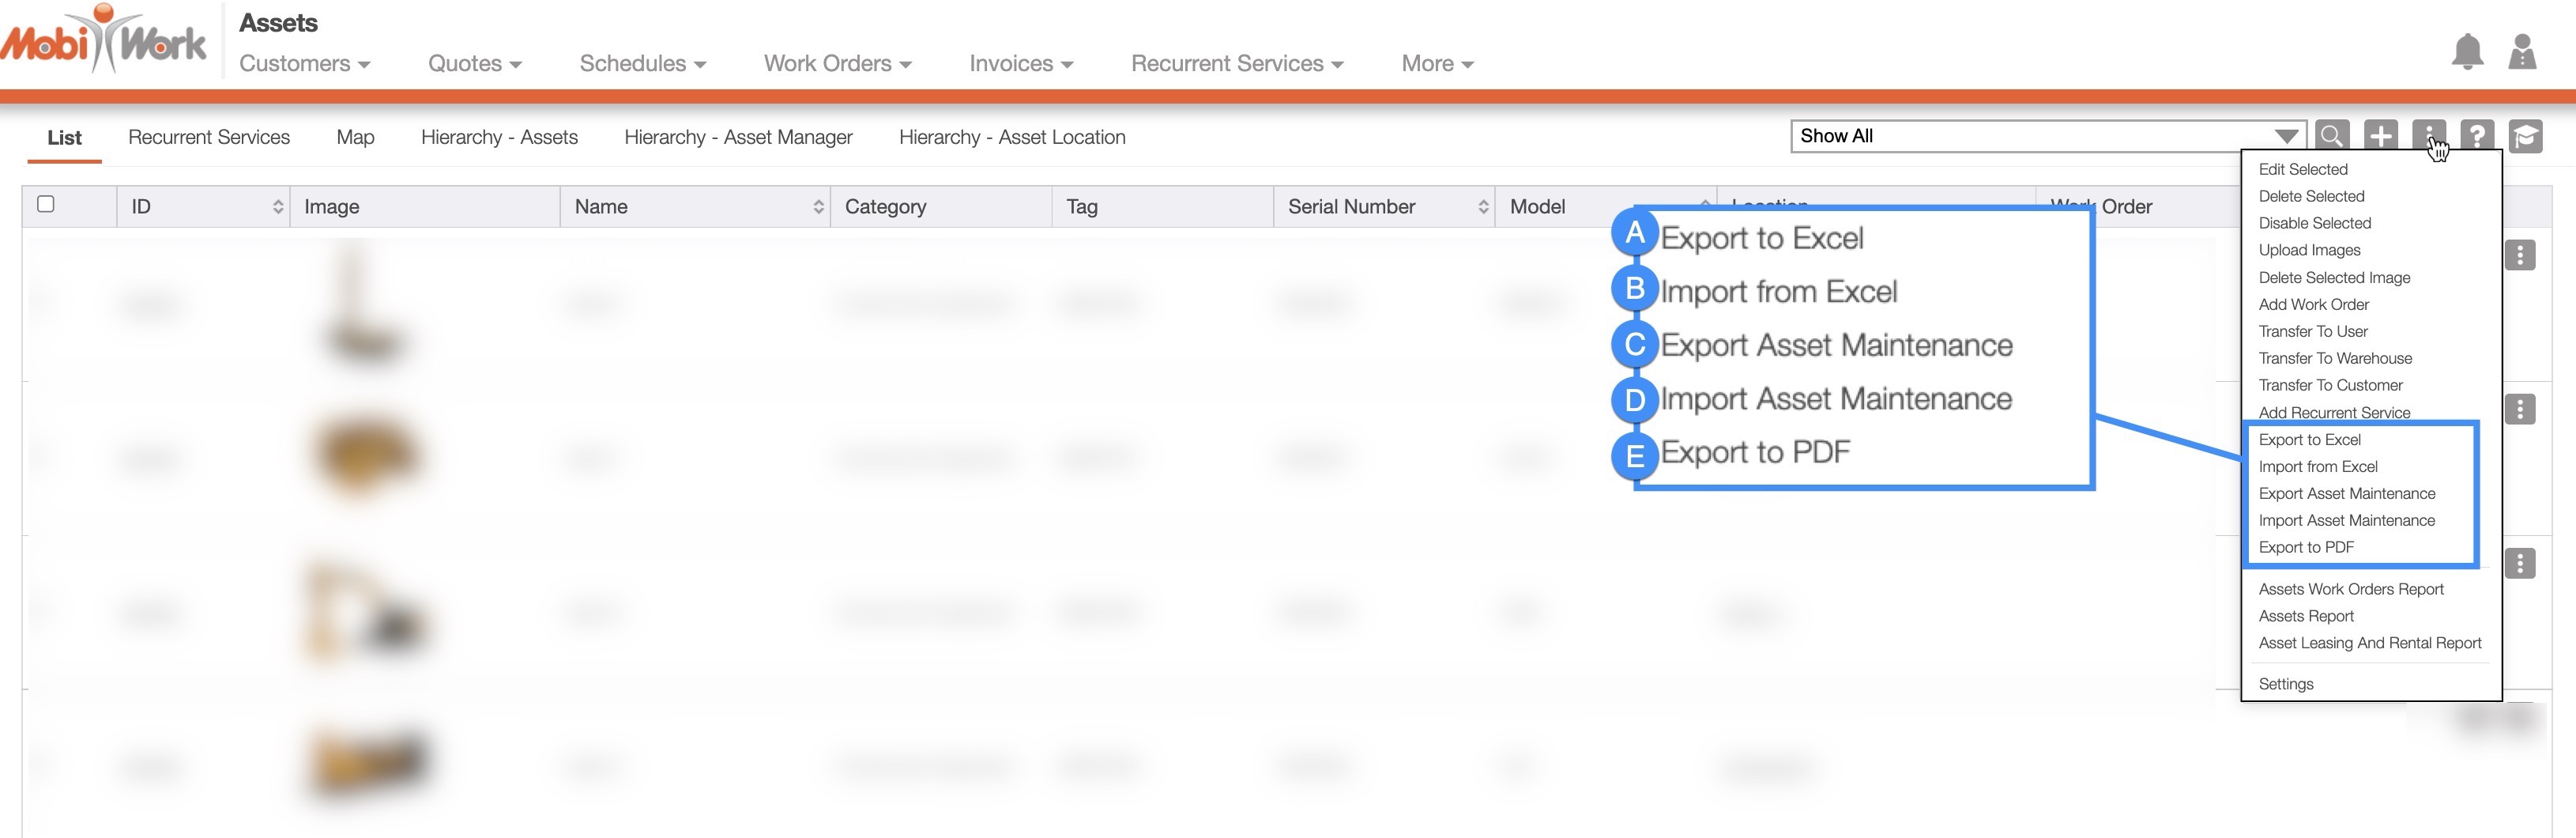Select Export to Excel from menu
Screen dimensions: 2576x838
(x=2309, y=440)
